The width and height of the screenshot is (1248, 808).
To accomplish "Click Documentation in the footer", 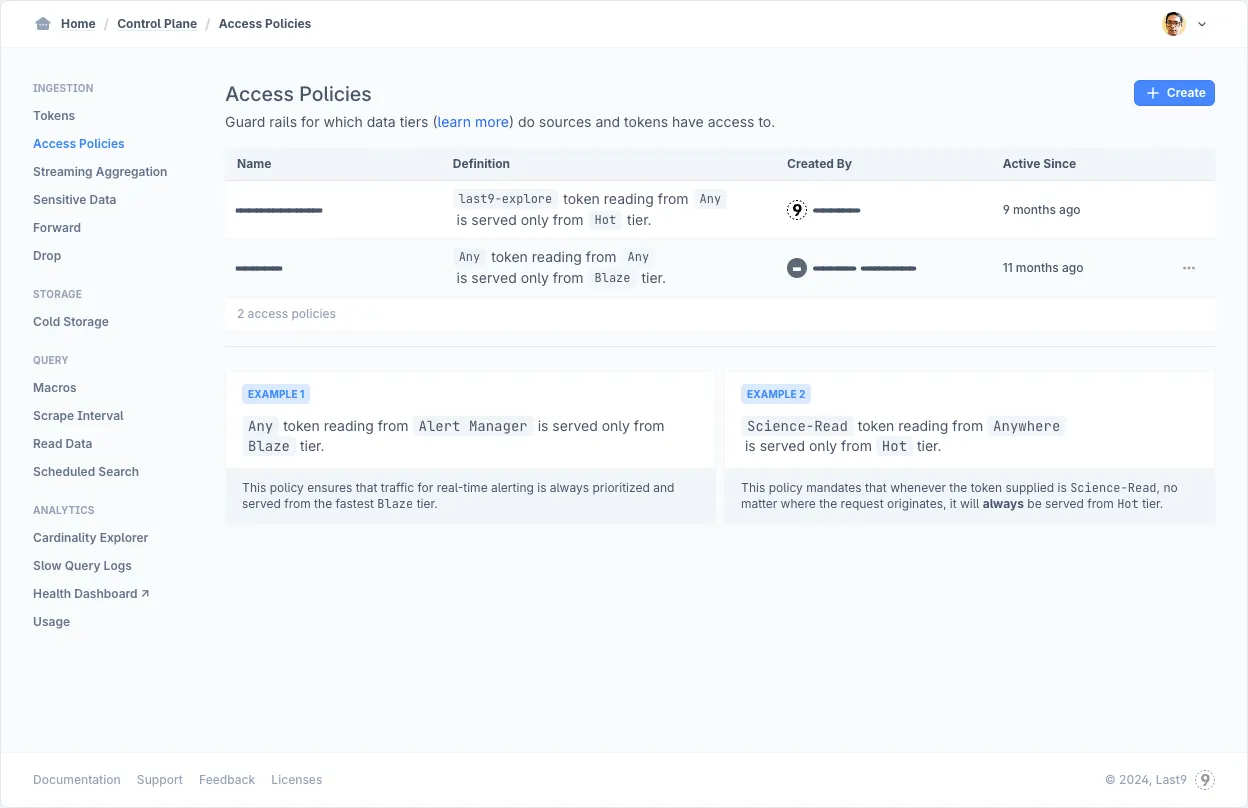I will pos(77,780).
